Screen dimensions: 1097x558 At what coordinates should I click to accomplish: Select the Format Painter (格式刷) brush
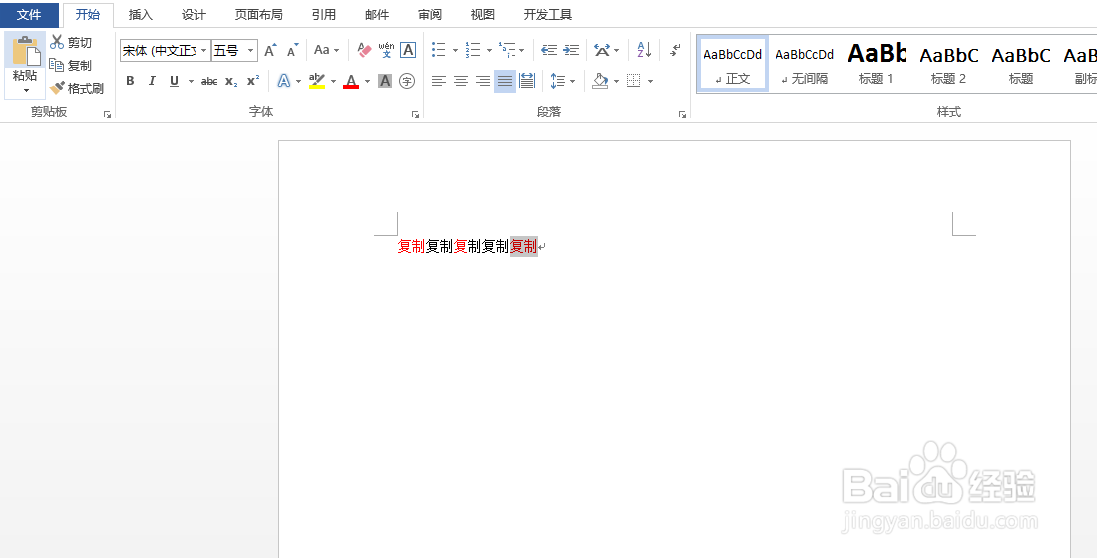tap(76, 88)
